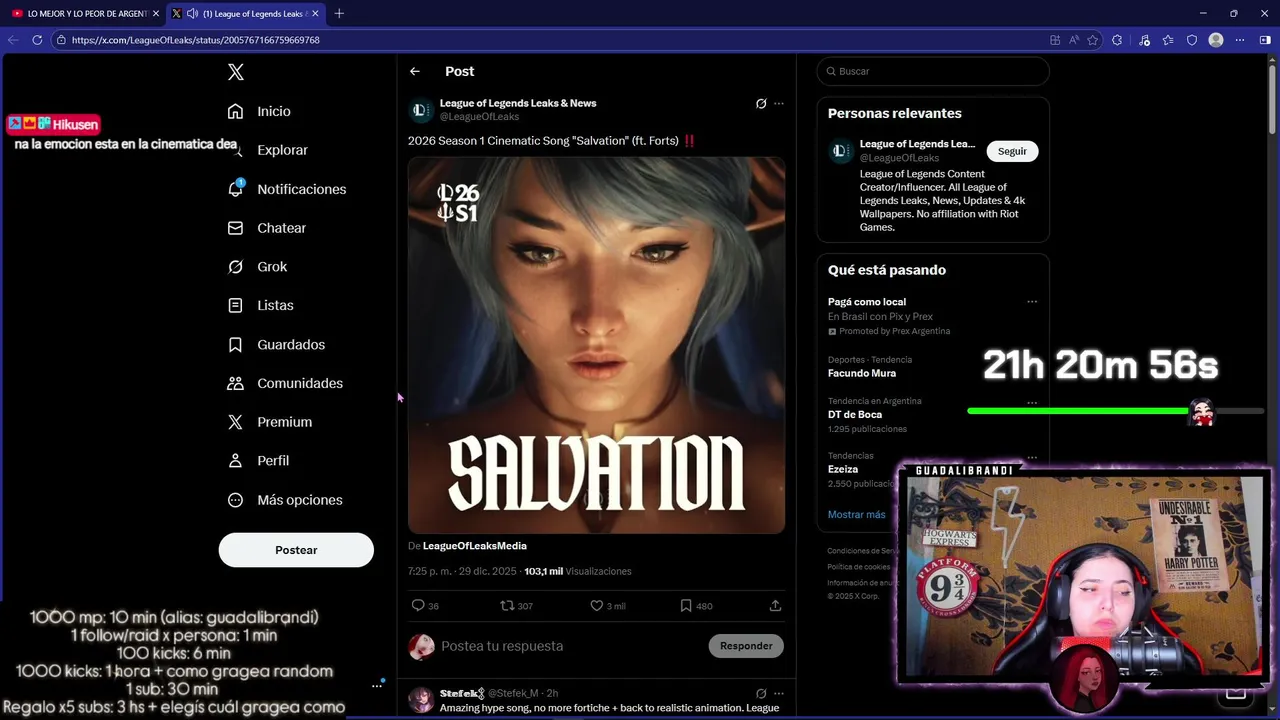Open the Stefek reply's three-dot menu
This screenshot has height=720, width=1280.
pos(779,693)
